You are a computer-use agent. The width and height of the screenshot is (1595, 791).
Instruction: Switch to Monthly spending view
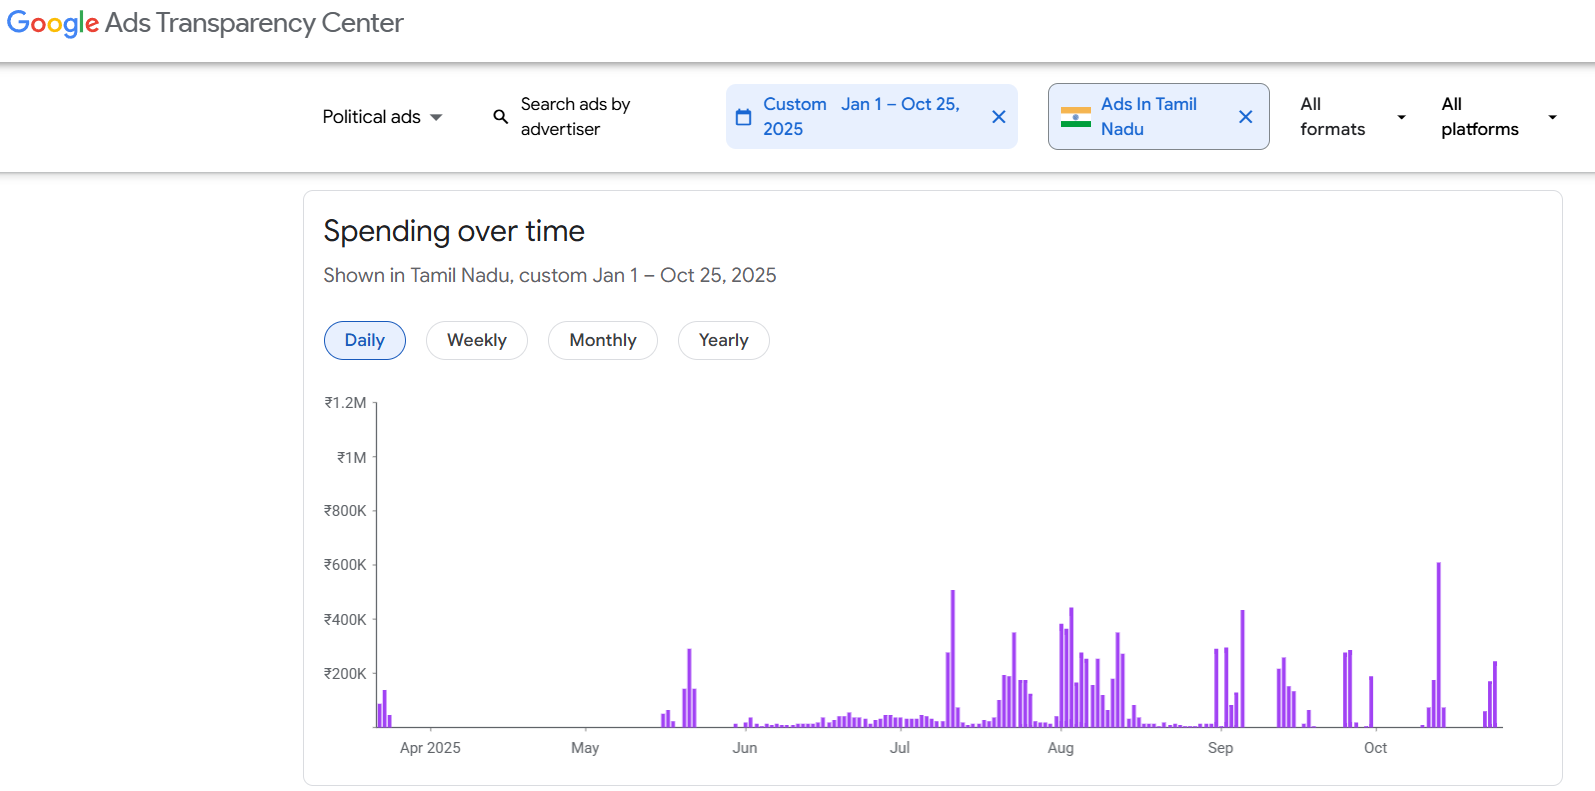click(x=603, y=340)
